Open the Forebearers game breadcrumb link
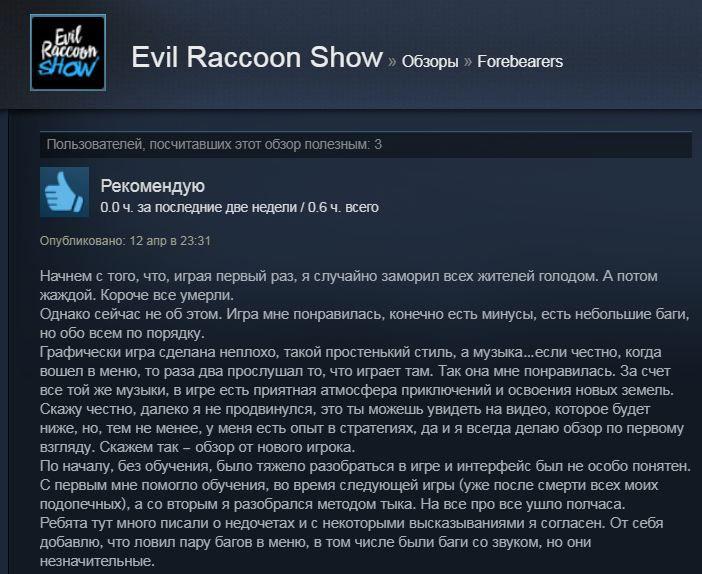The height and width of the screenshot is (574, 702). click(520, 61)
